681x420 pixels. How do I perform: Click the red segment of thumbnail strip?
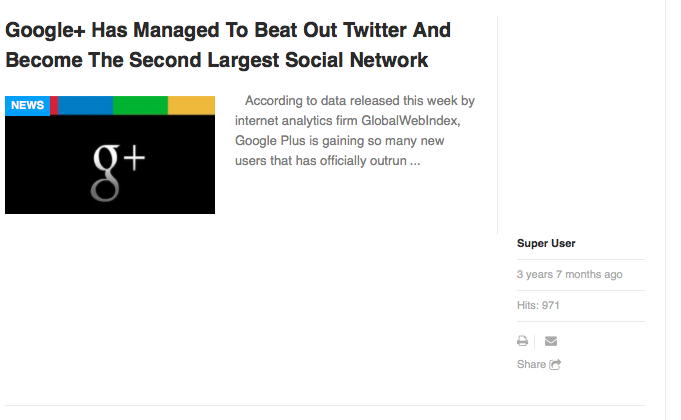click(x=54, y=105)
